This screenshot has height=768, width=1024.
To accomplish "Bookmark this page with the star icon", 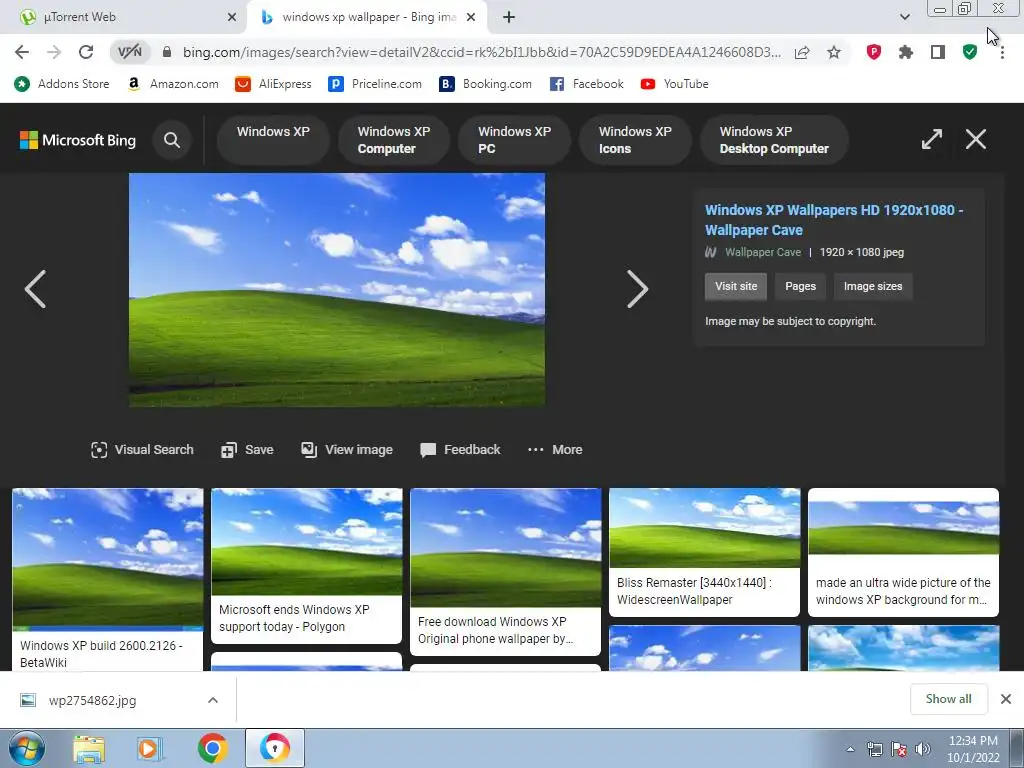I will (x=834, y=52).
